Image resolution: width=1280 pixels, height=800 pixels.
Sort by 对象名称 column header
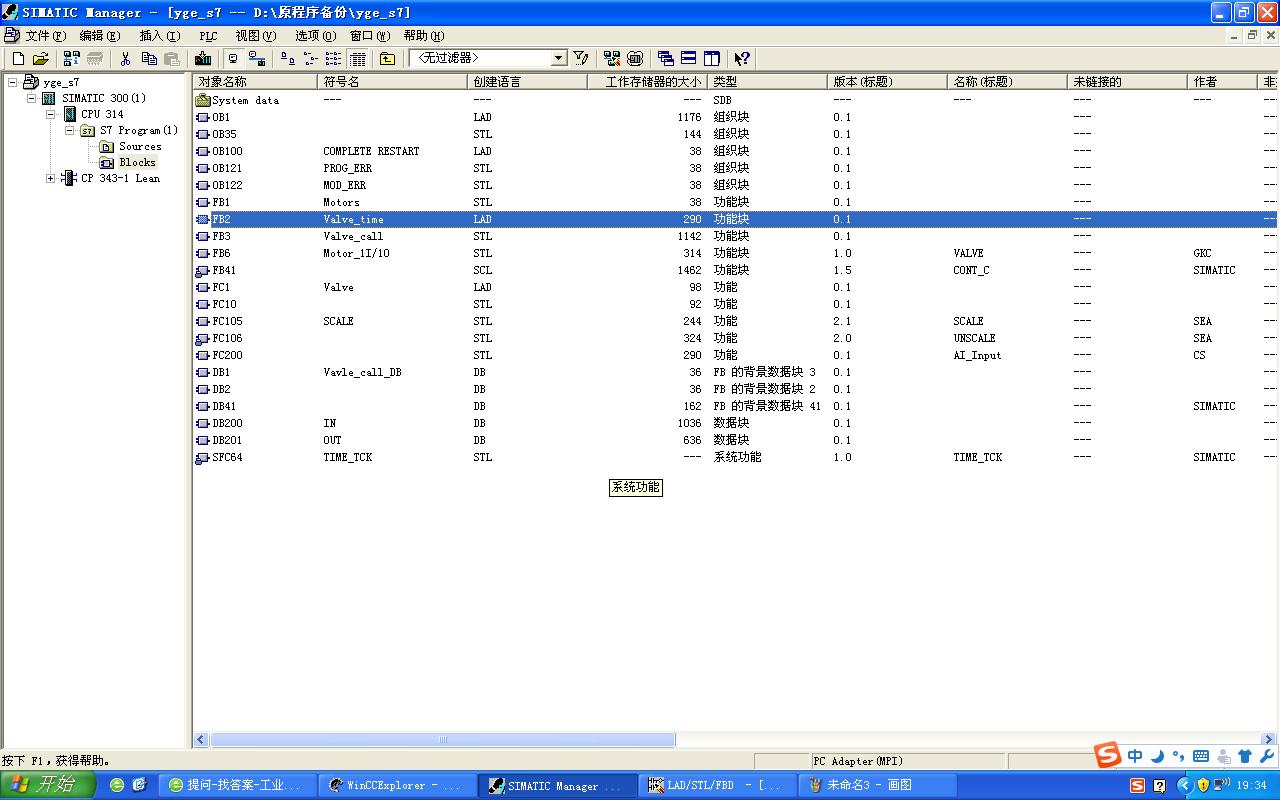[255, 82]
